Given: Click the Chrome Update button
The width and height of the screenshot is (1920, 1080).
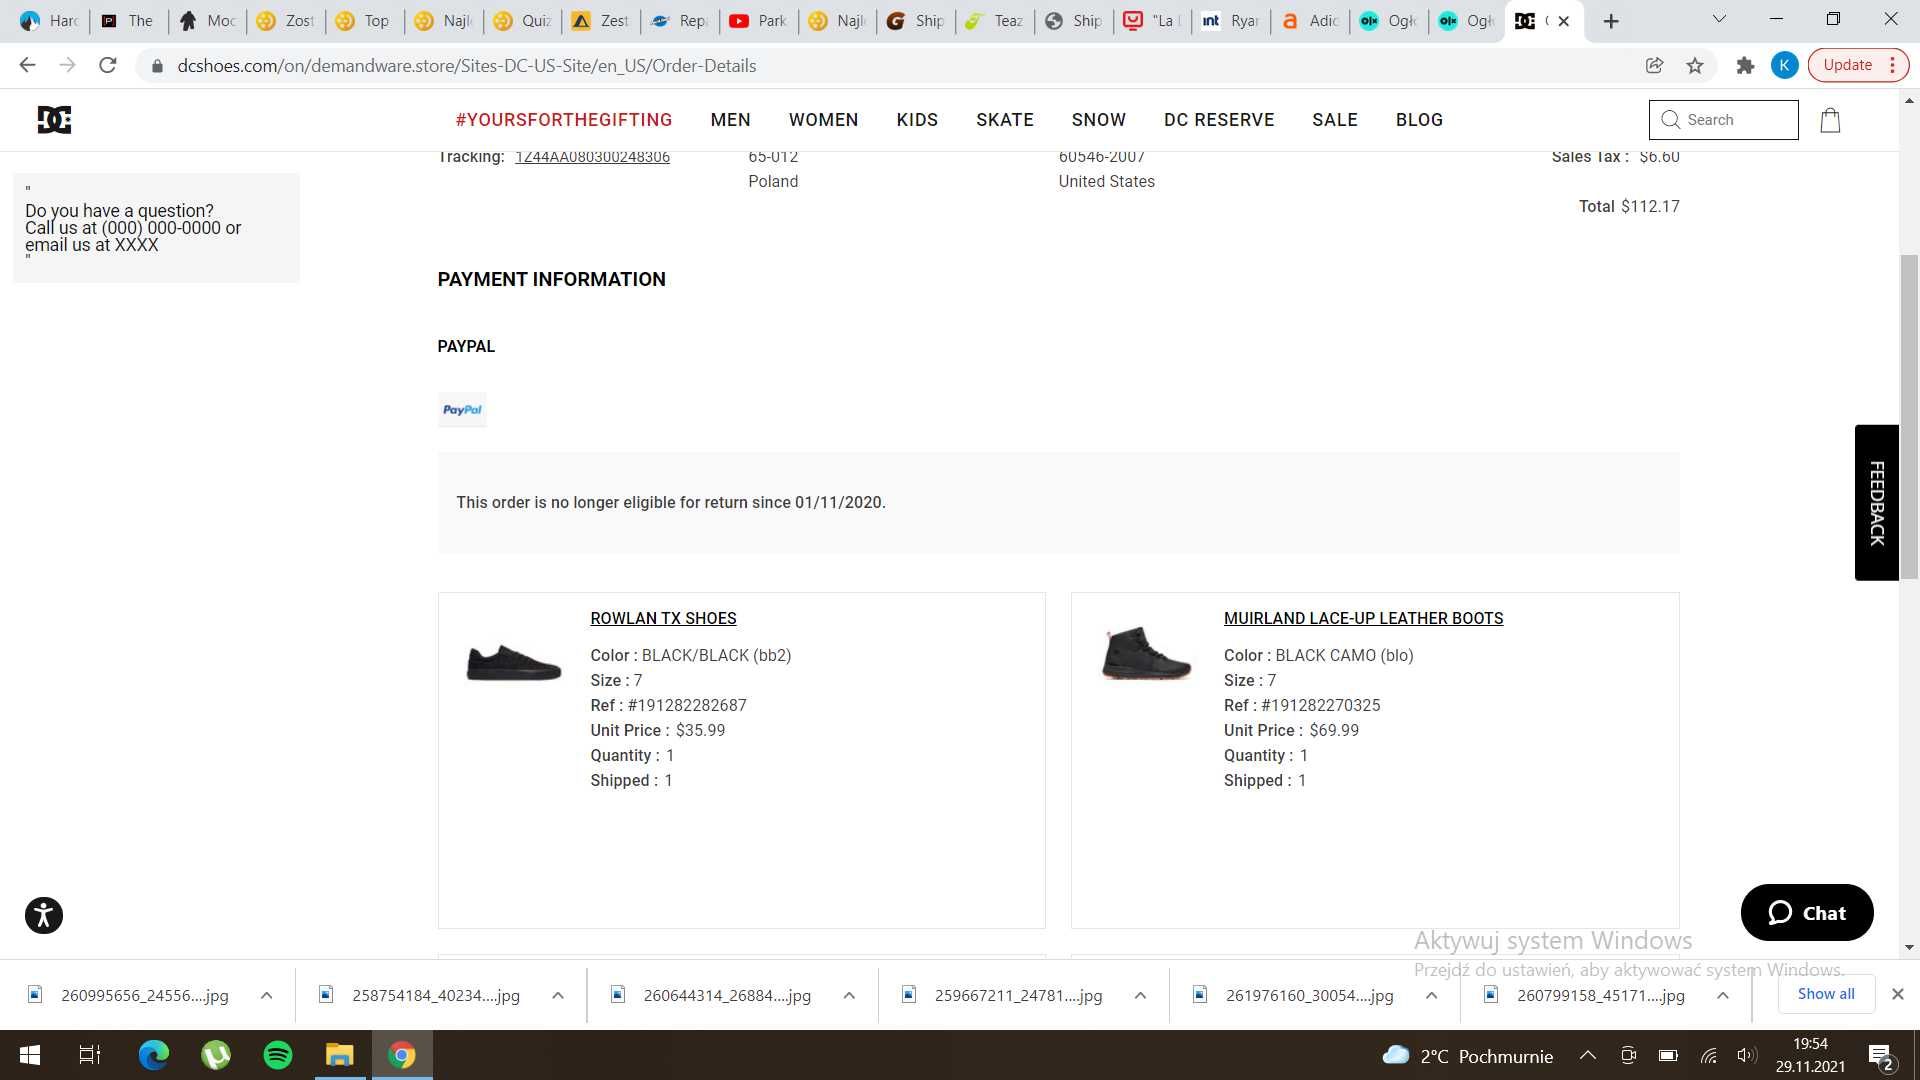Looking at the screenshot, I should tap(1847, 65).
